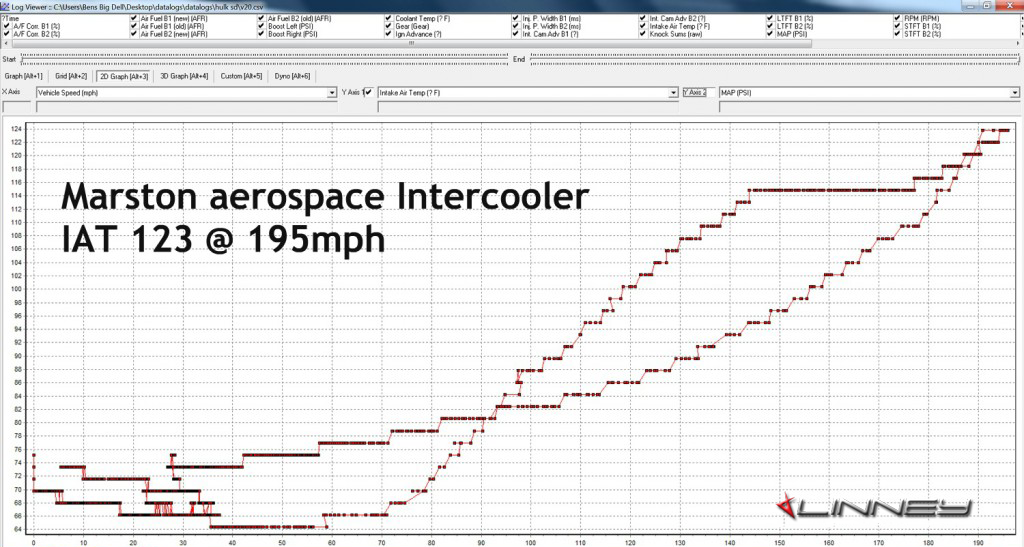Click the channel list horizontal scrollbar
Screen dimensions: 1024x547
(x=411, y=44)
